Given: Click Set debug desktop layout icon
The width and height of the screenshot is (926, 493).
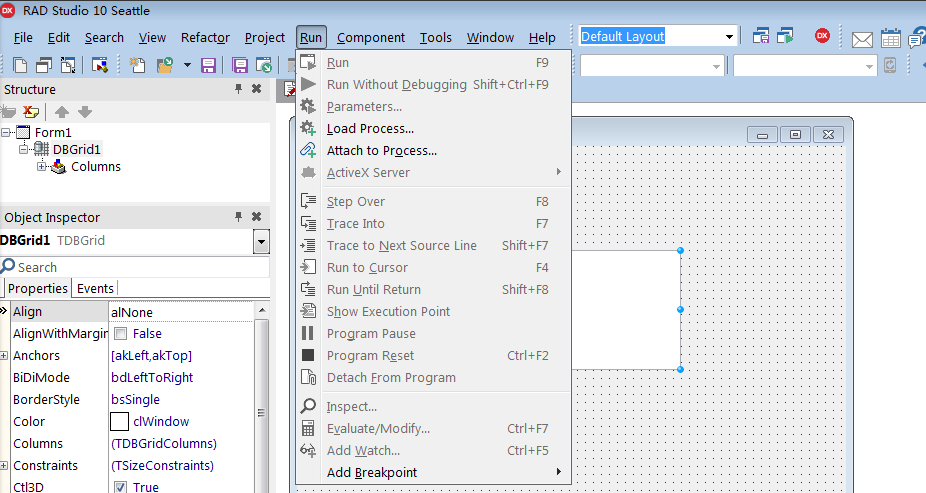Looking at the screenshot, I should (x=785, y=36).
